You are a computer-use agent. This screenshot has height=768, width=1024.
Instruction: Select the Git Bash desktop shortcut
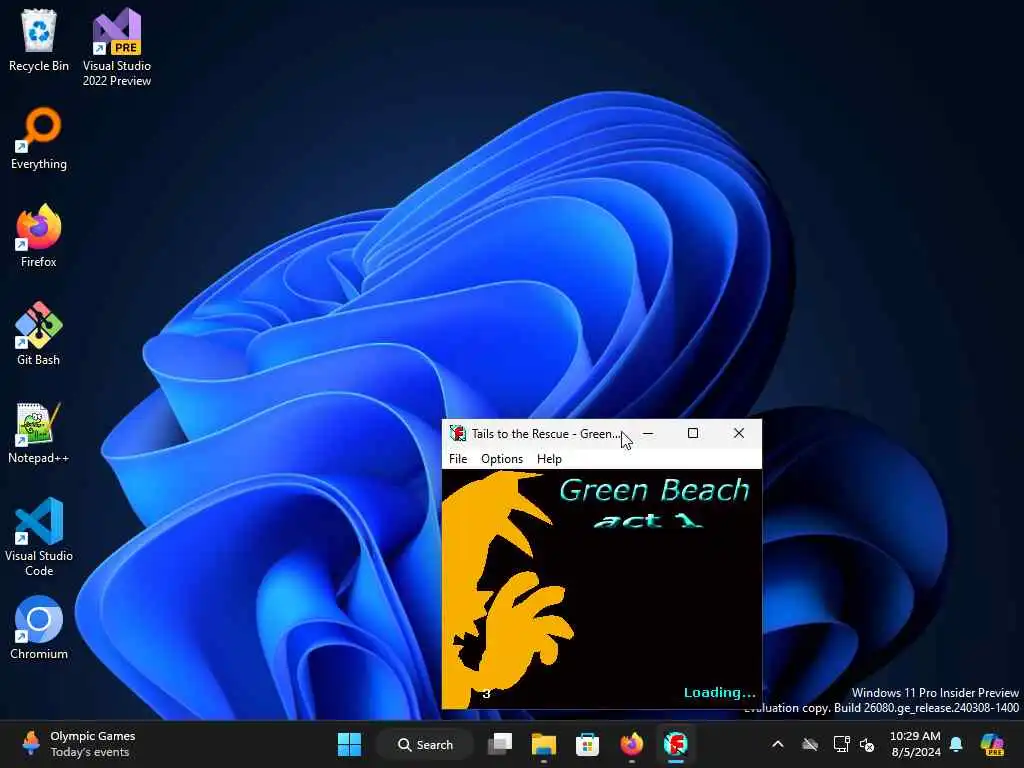tap(39, 334)
